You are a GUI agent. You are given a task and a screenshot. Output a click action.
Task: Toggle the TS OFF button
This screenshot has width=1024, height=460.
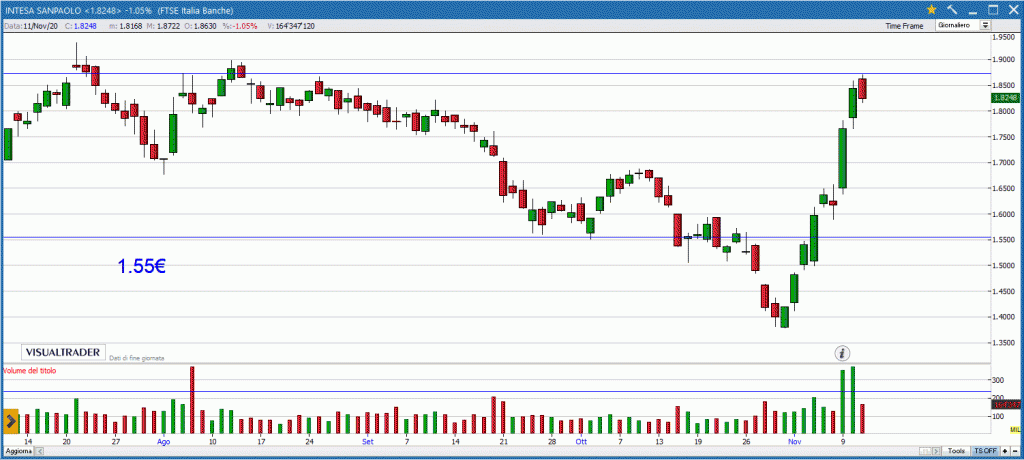(985, 451)
